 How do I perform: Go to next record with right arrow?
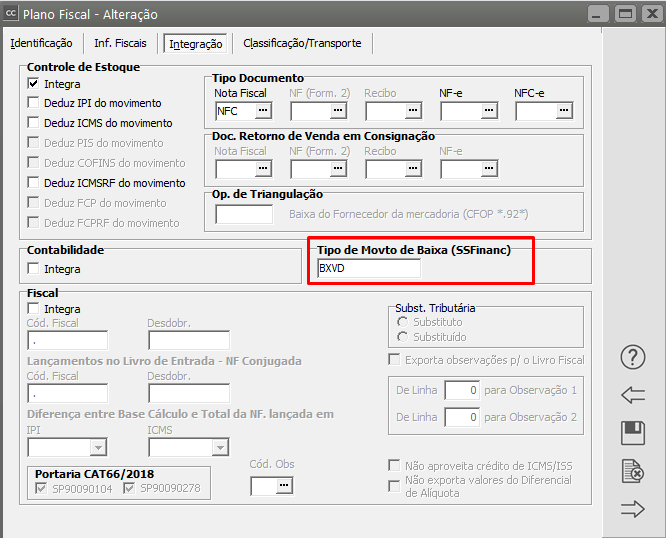coord(632,508)
